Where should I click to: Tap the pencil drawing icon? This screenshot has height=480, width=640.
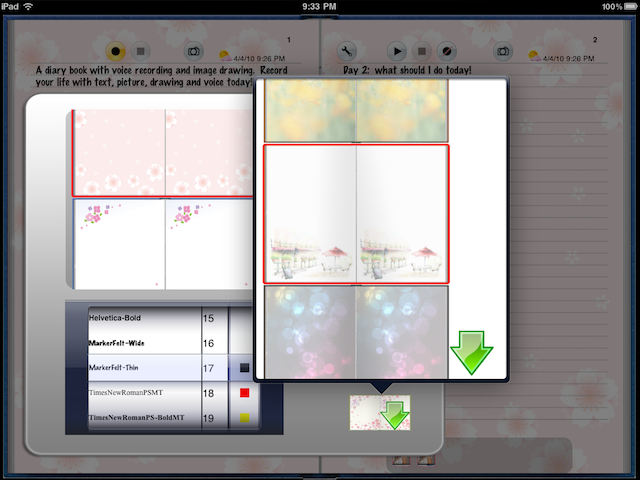pos(448,51)
